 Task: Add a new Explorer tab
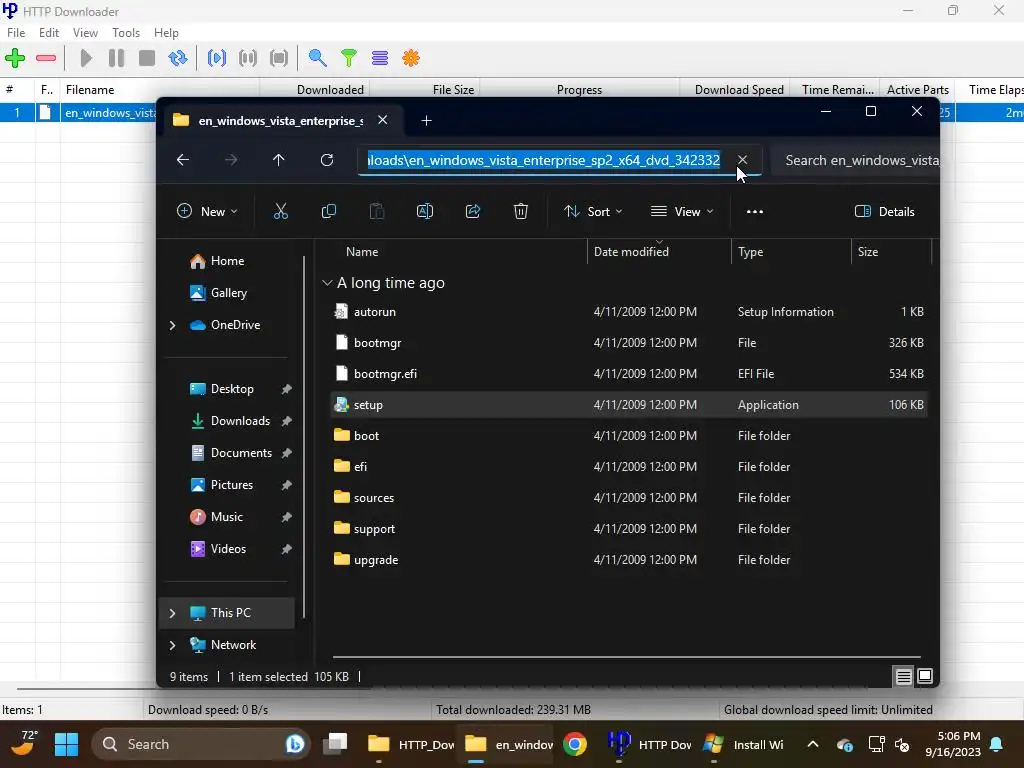pyautogui.click(x=426, y=120)
